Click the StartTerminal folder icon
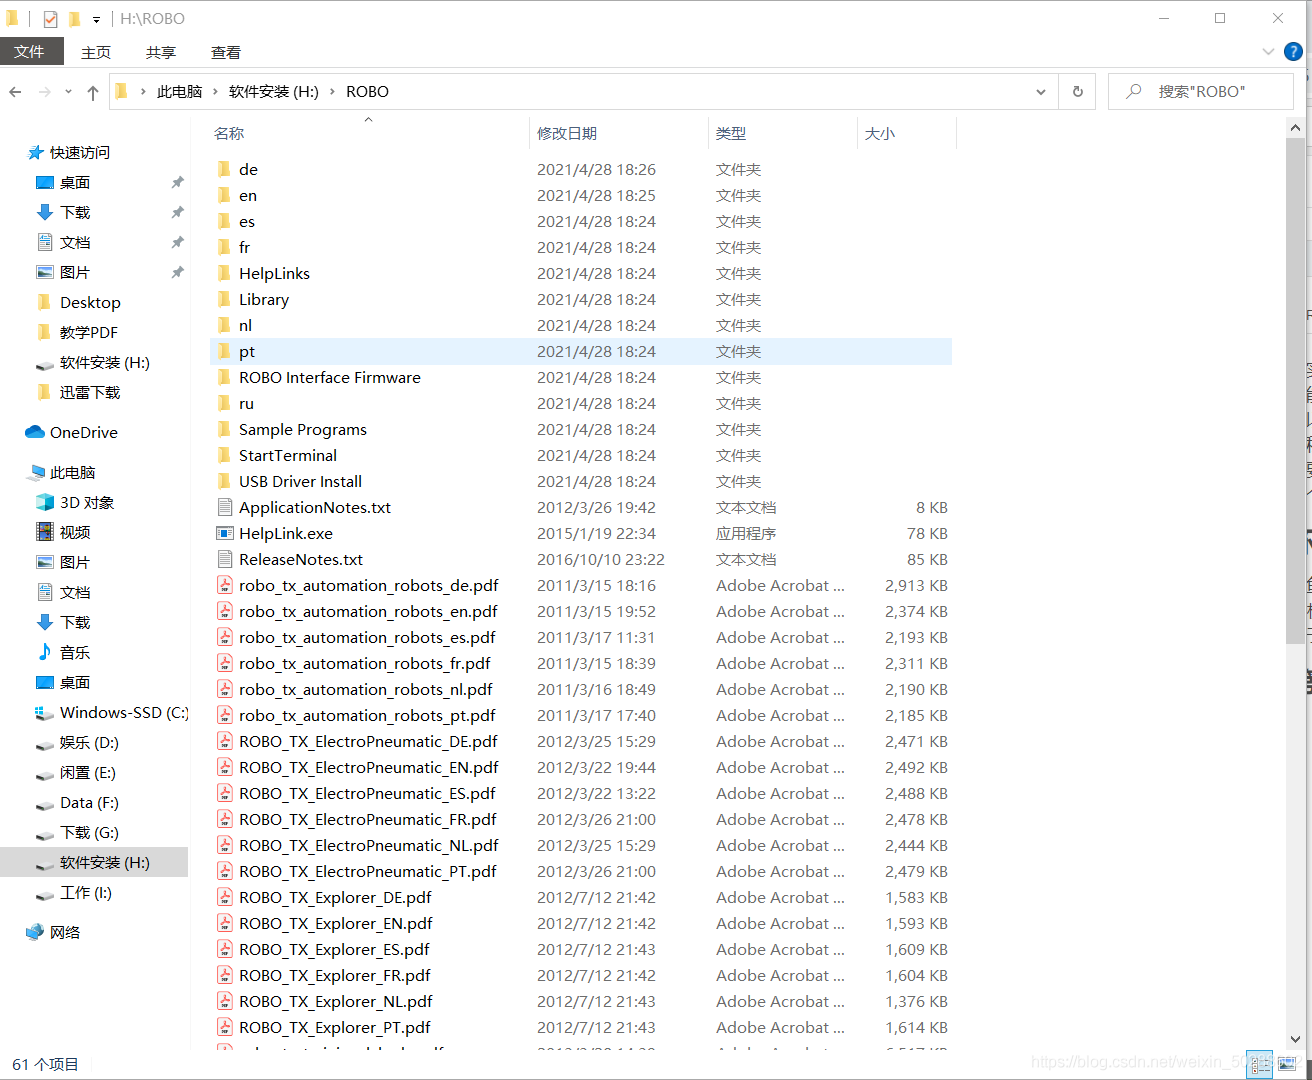The image size is (1312, 1080). (224, 455)
